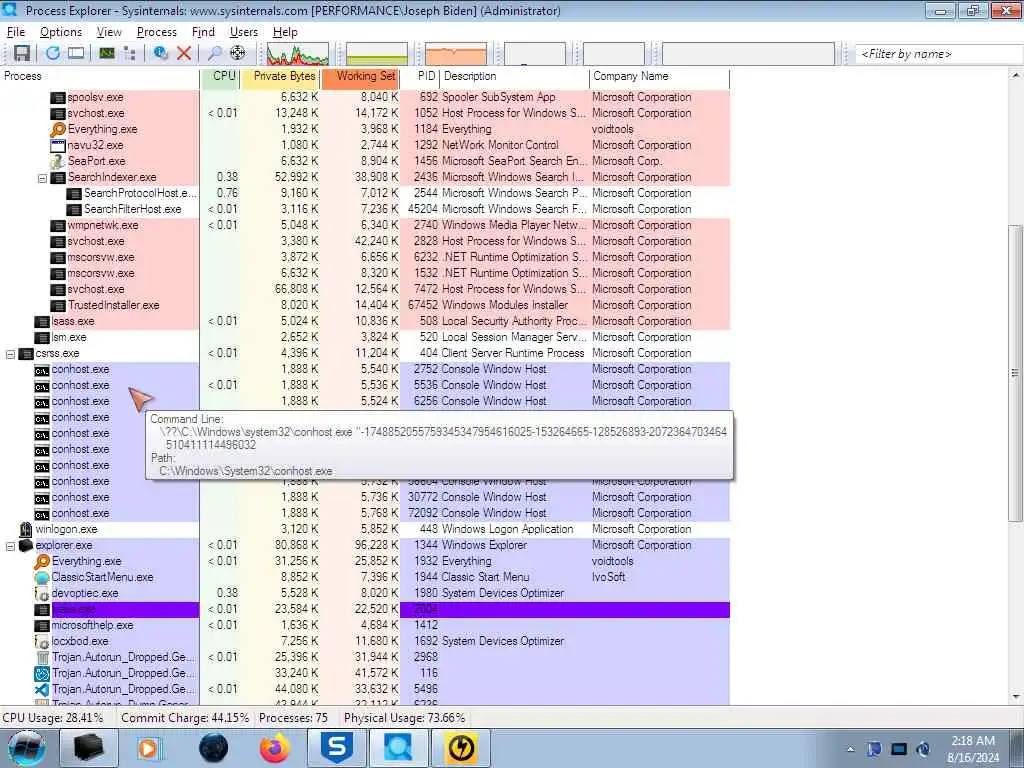The height and width of the screenshot is (768, 1024).
Task: Click the Find Window's Process target icon
Action: click(238, 54)
